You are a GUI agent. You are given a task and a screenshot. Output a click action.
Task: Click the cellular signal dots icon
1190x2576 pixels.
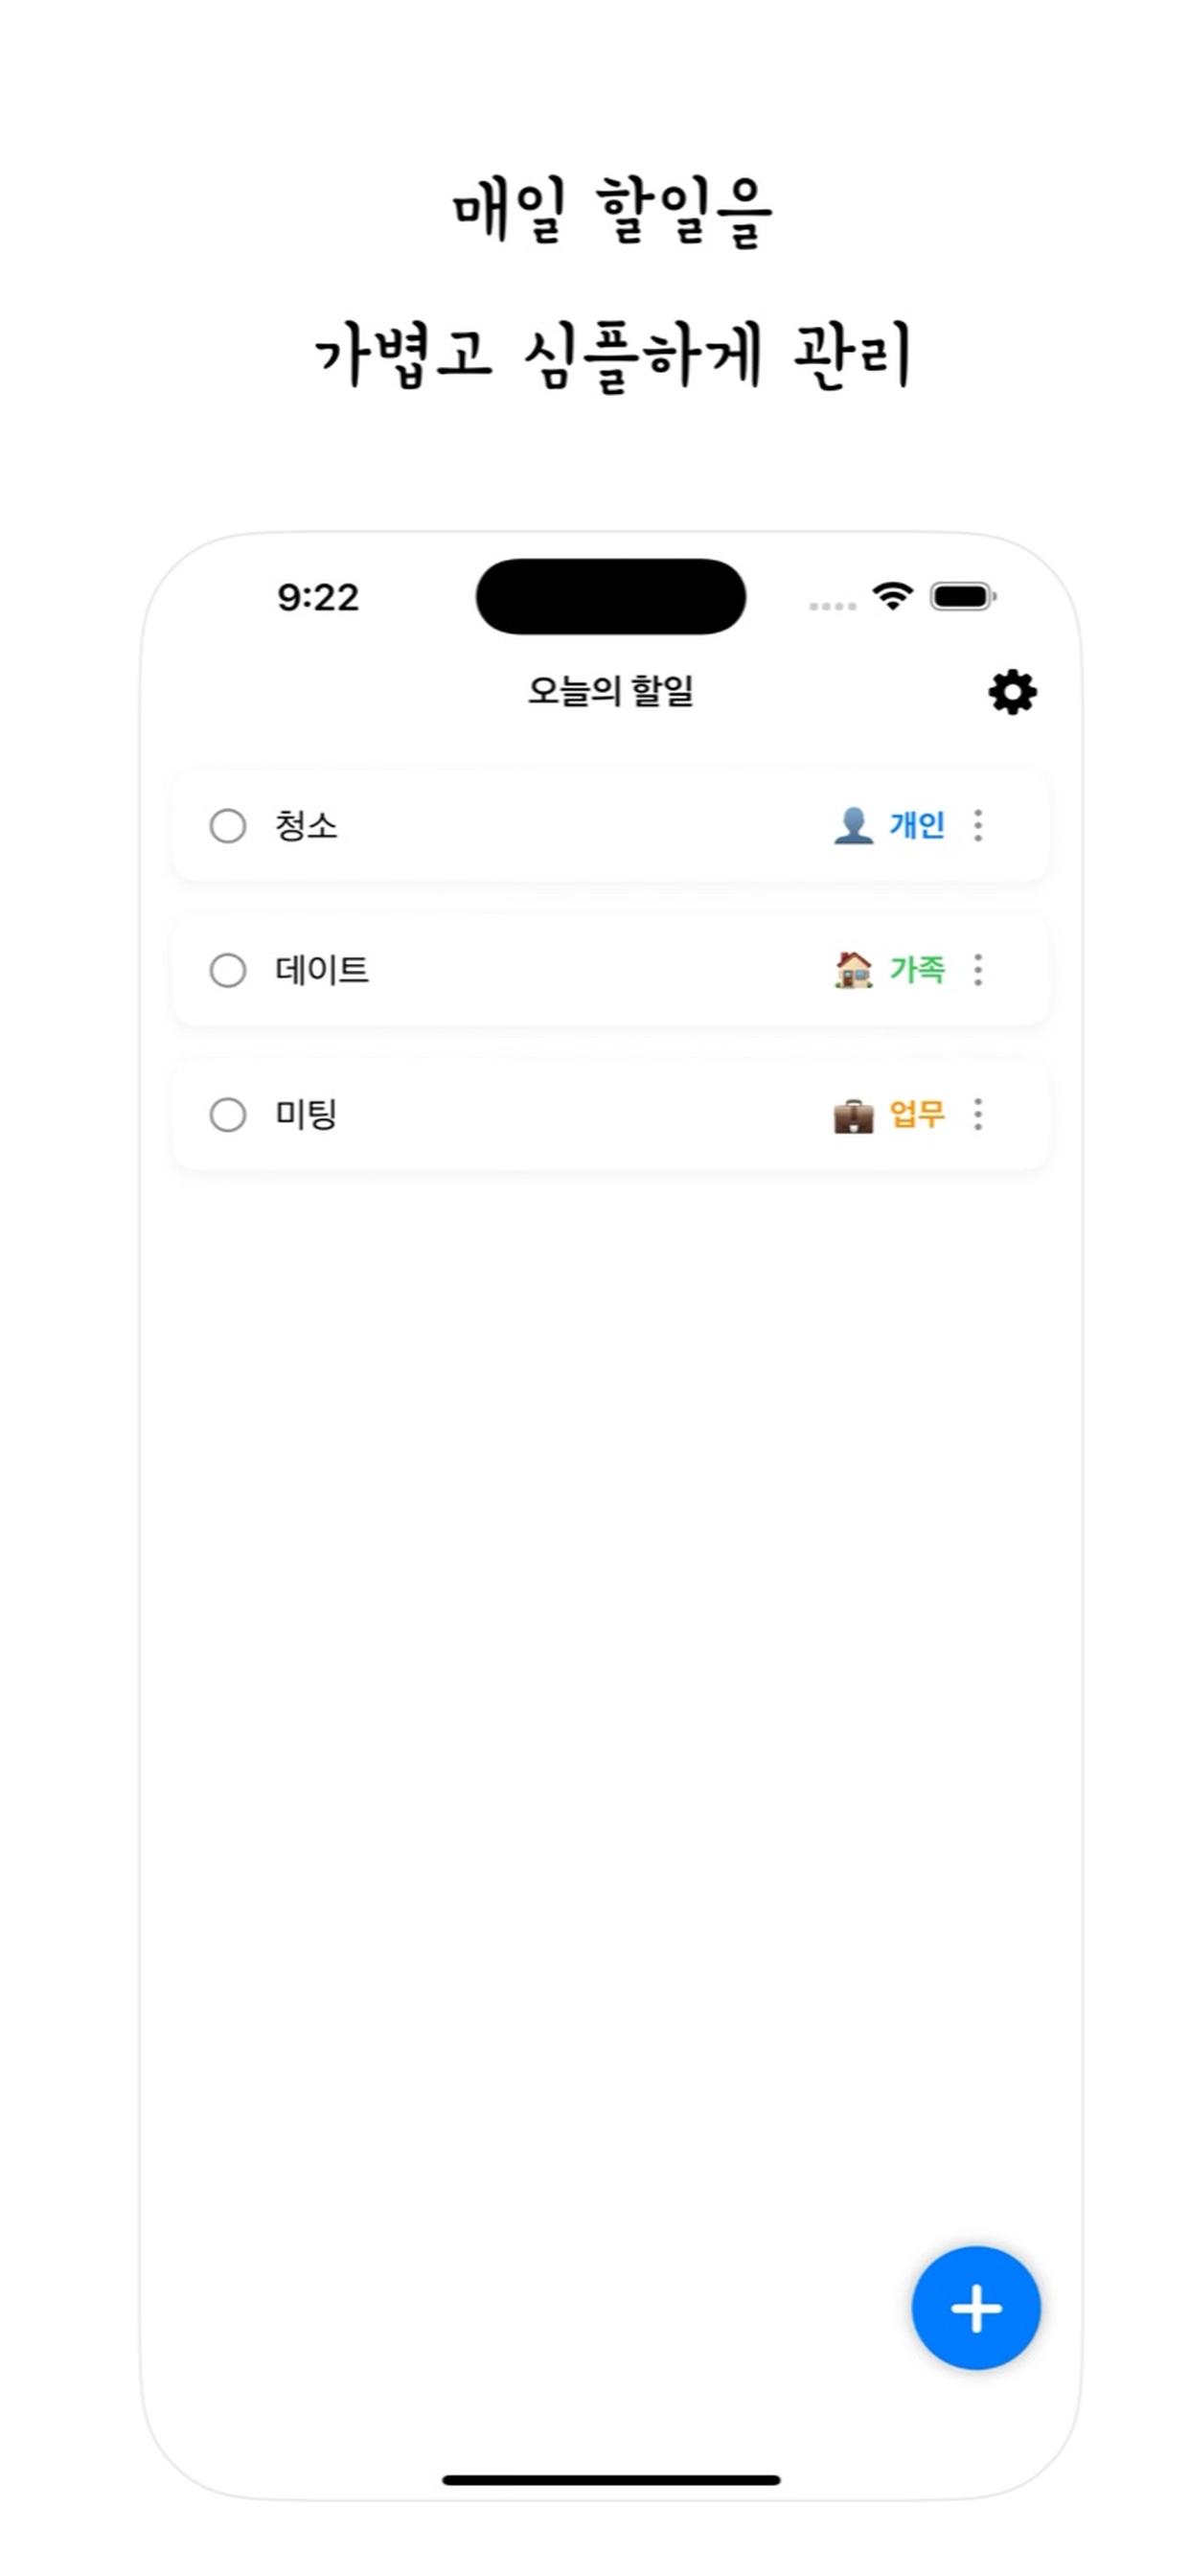pos(832,606)
